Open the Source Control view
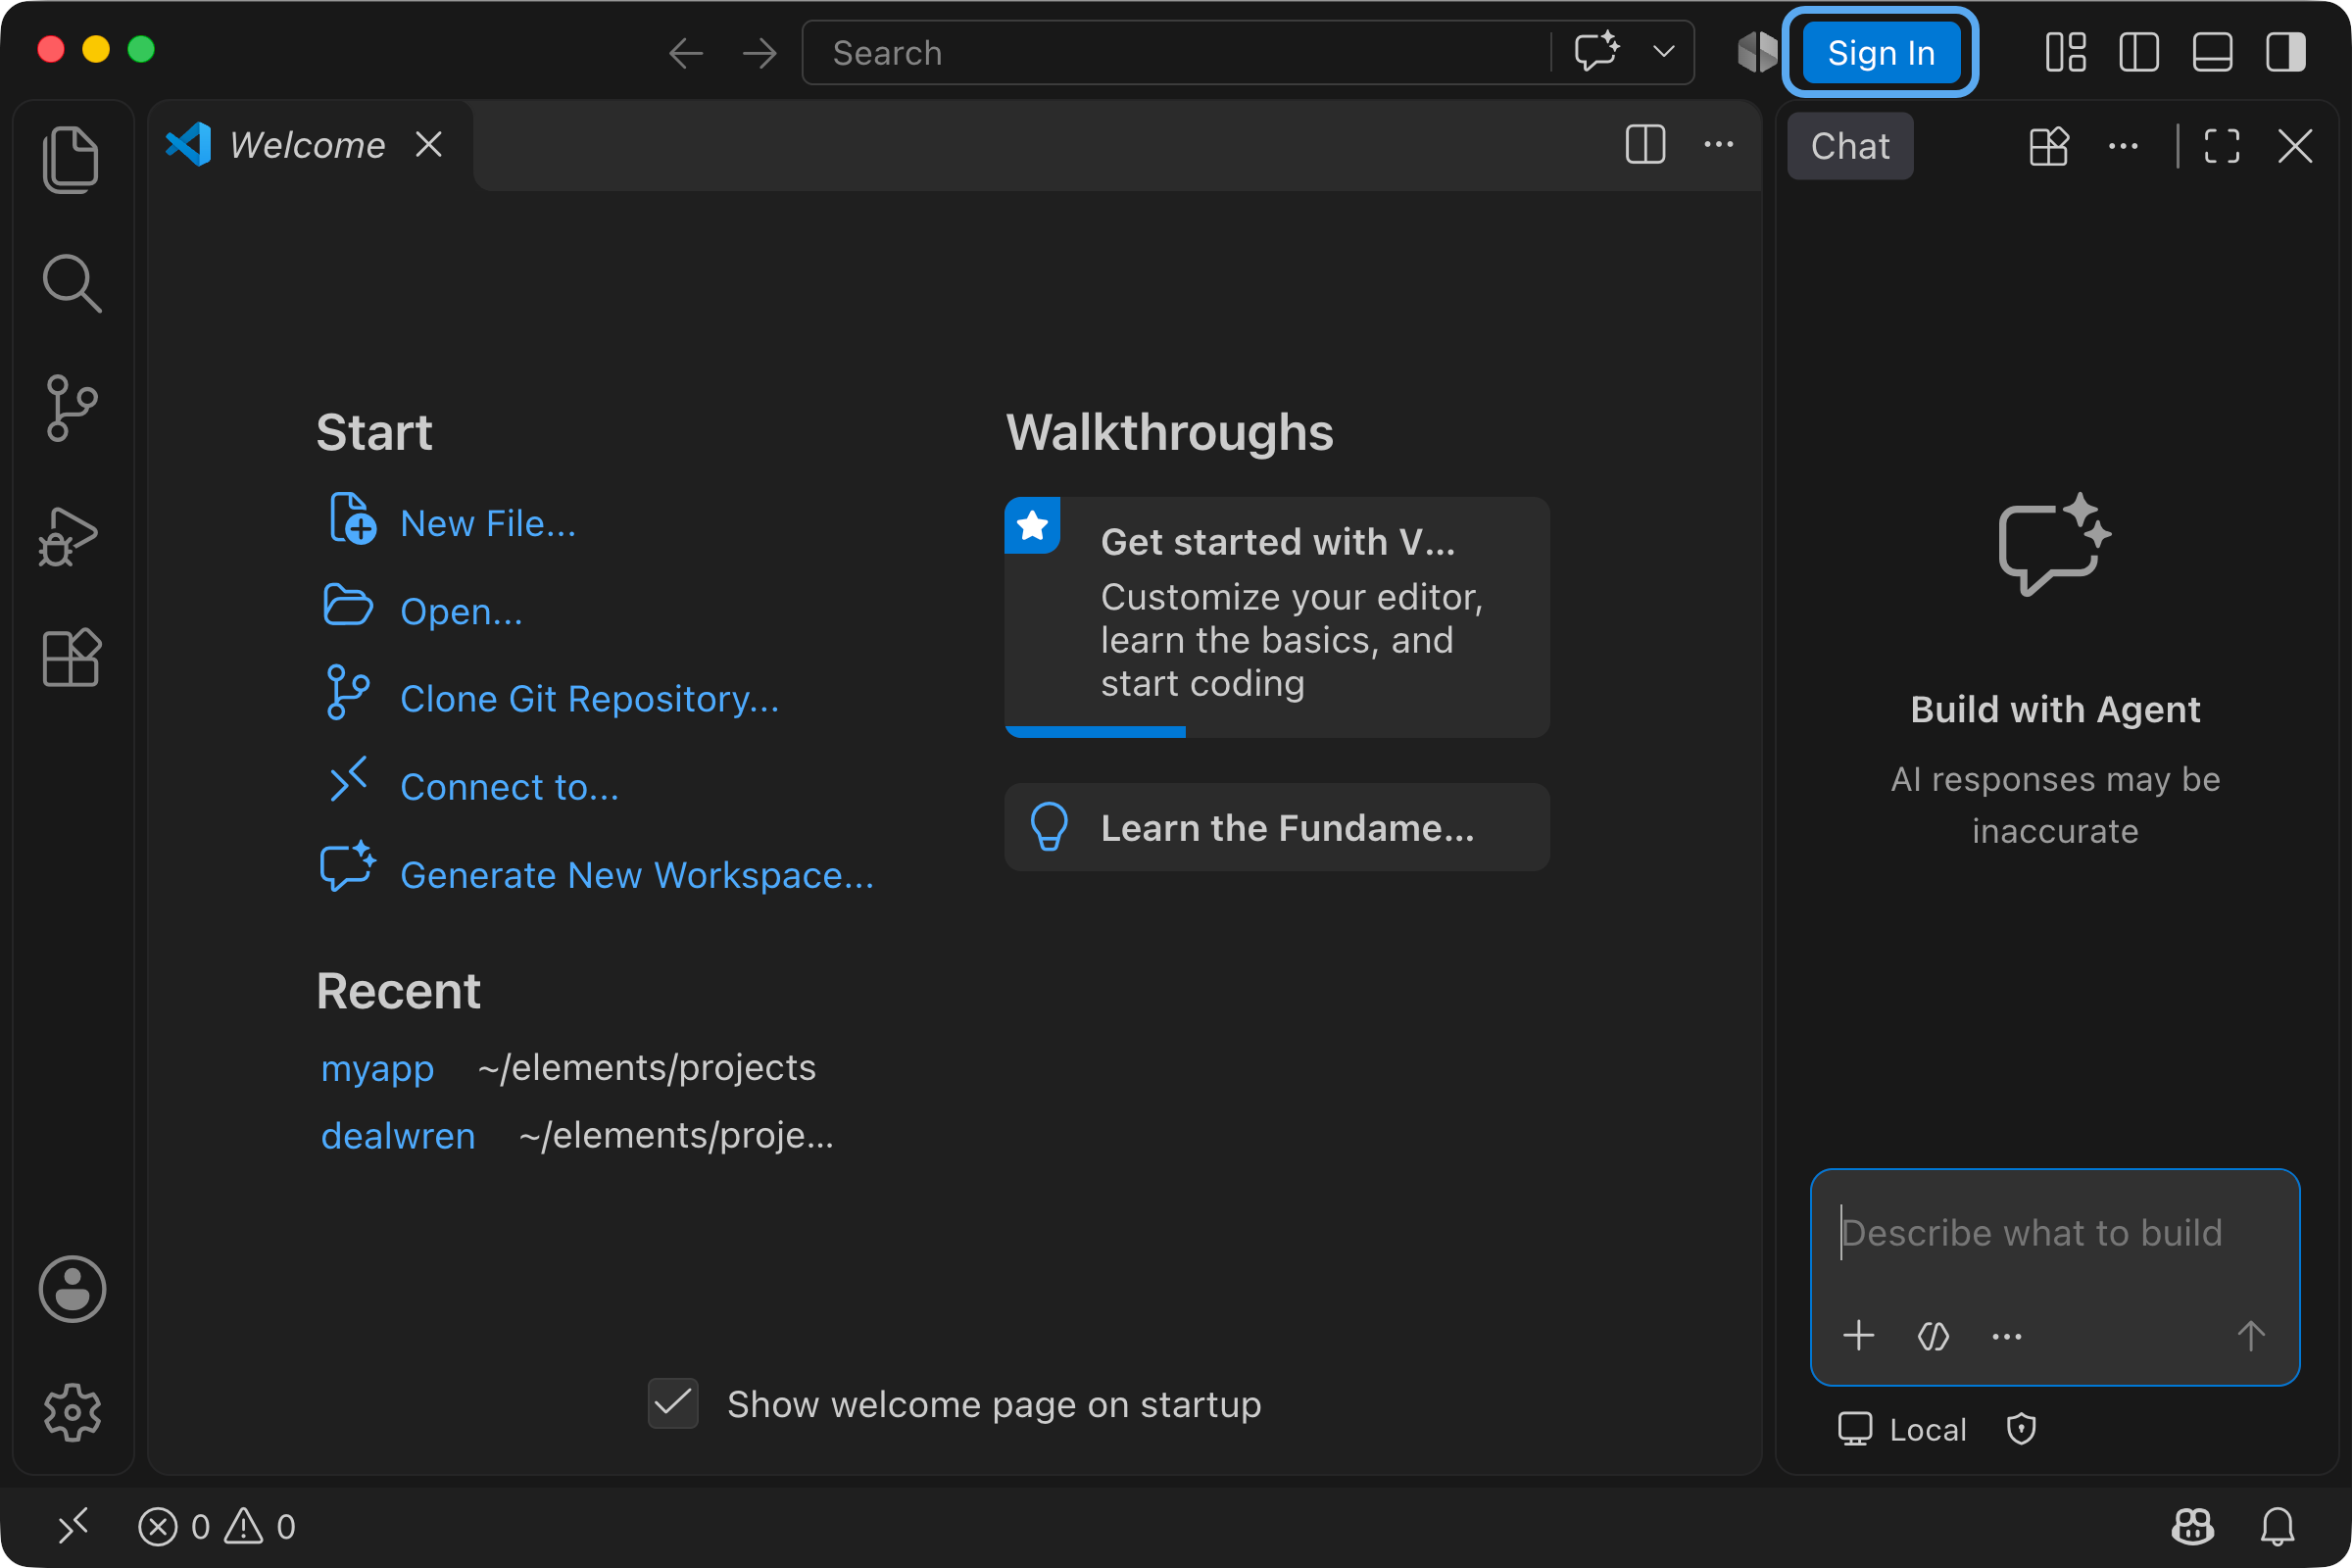The width and height of the screenshot is (2352, 1568). click(71, 408)
